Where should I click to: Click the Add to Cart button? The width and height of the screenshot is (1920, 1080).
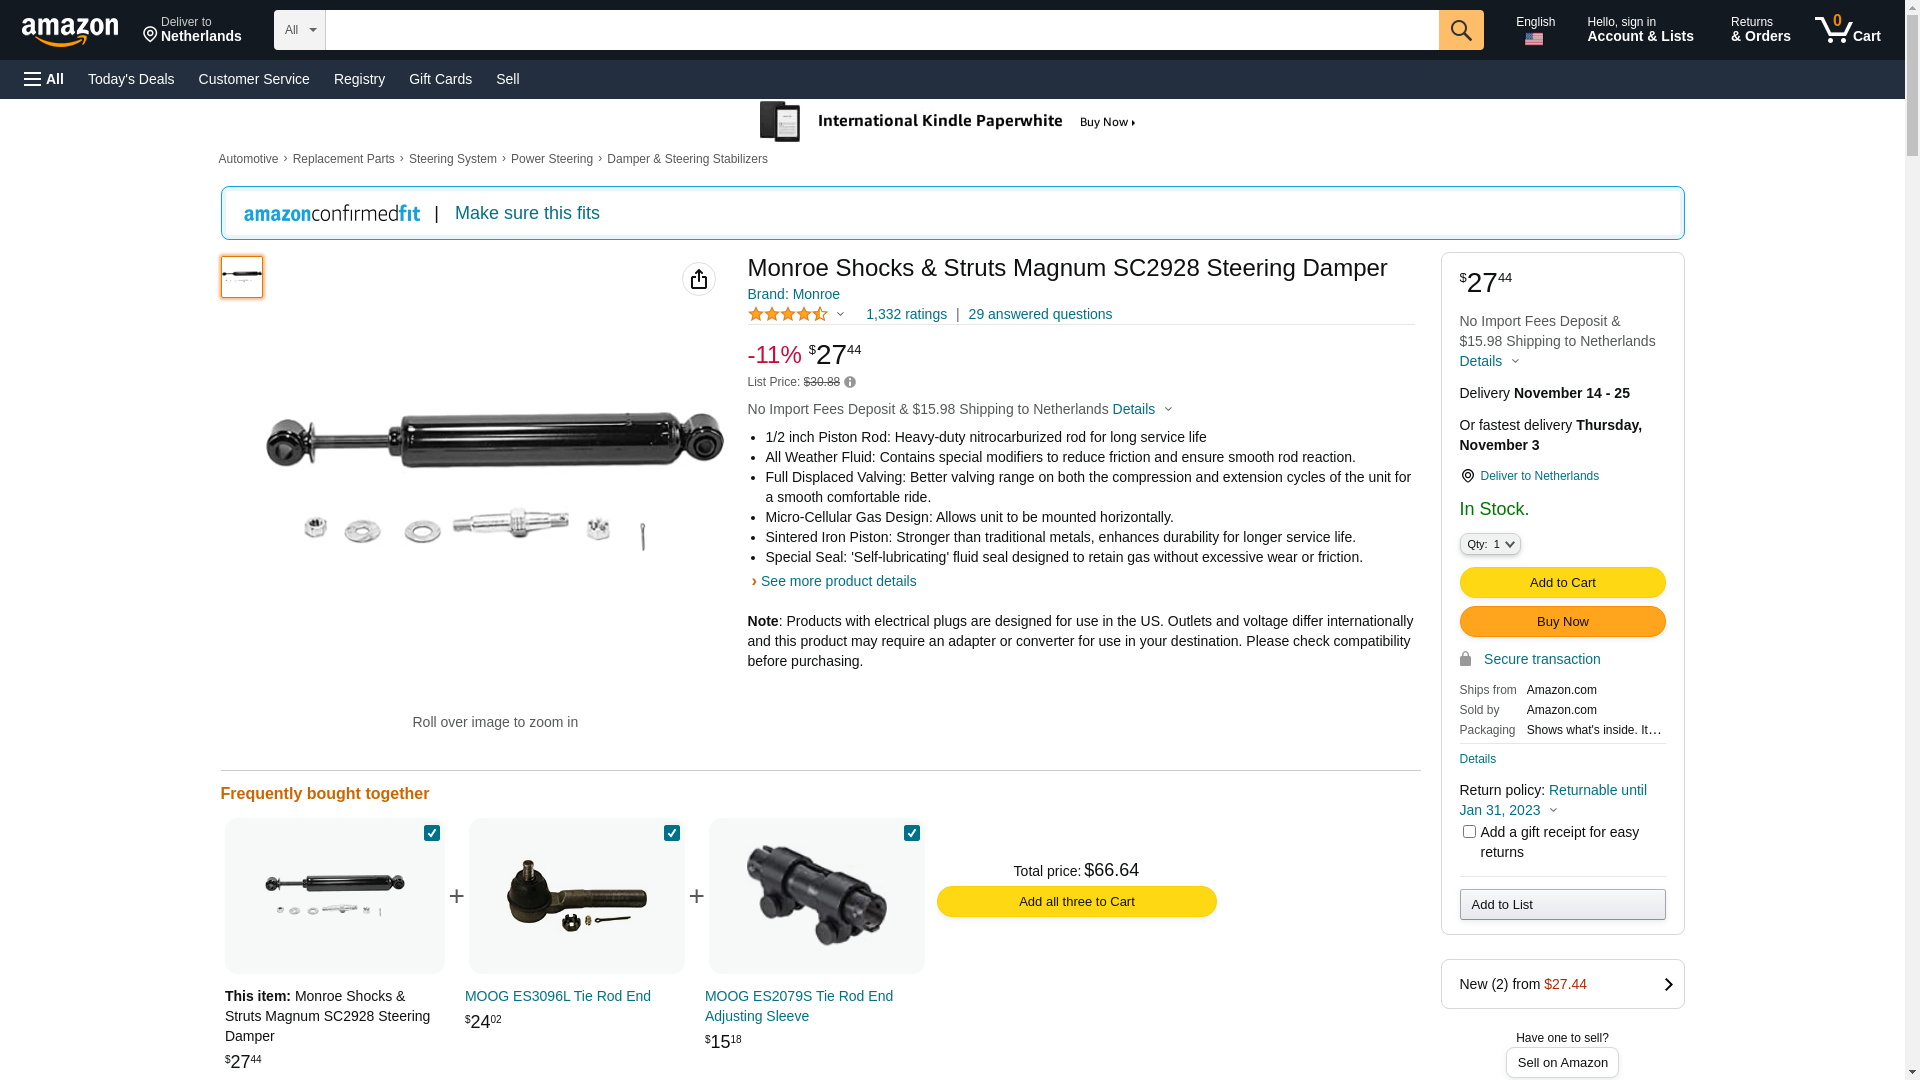[1562, 583]
